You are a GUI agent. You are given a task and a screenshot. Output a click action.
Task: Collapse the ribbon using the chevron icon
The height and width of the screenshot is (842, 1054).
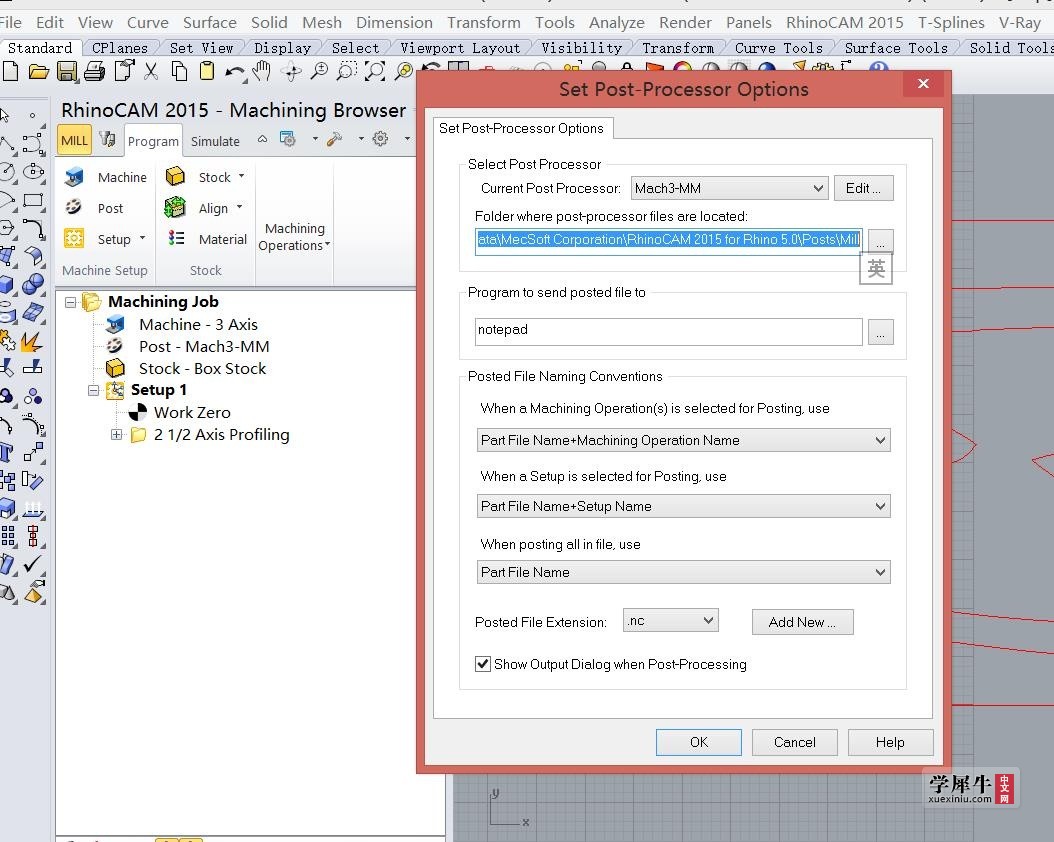(263, 139)
